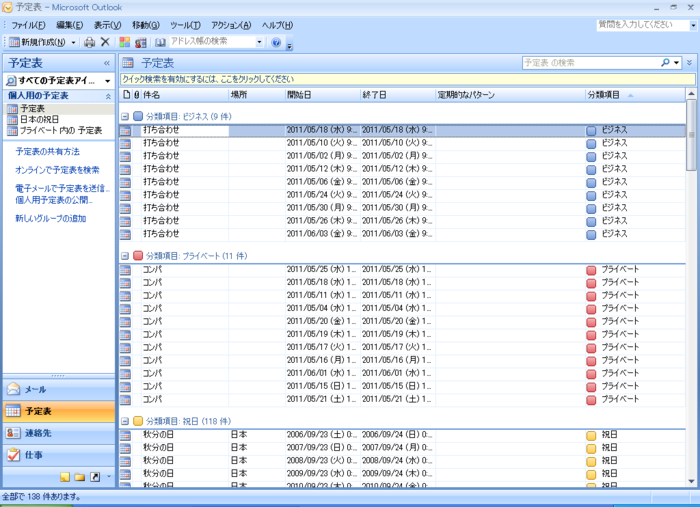
Task: Click the red プライベート swatch for 2011/05/25 コンパ
Action: [x=591, y=270]
